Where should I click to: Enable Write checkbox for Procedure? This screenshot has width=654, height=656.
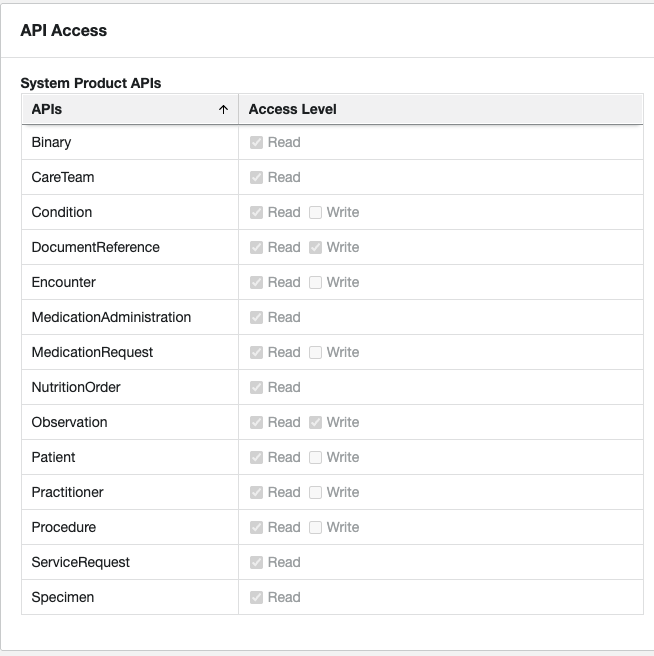tap(315, 527)
